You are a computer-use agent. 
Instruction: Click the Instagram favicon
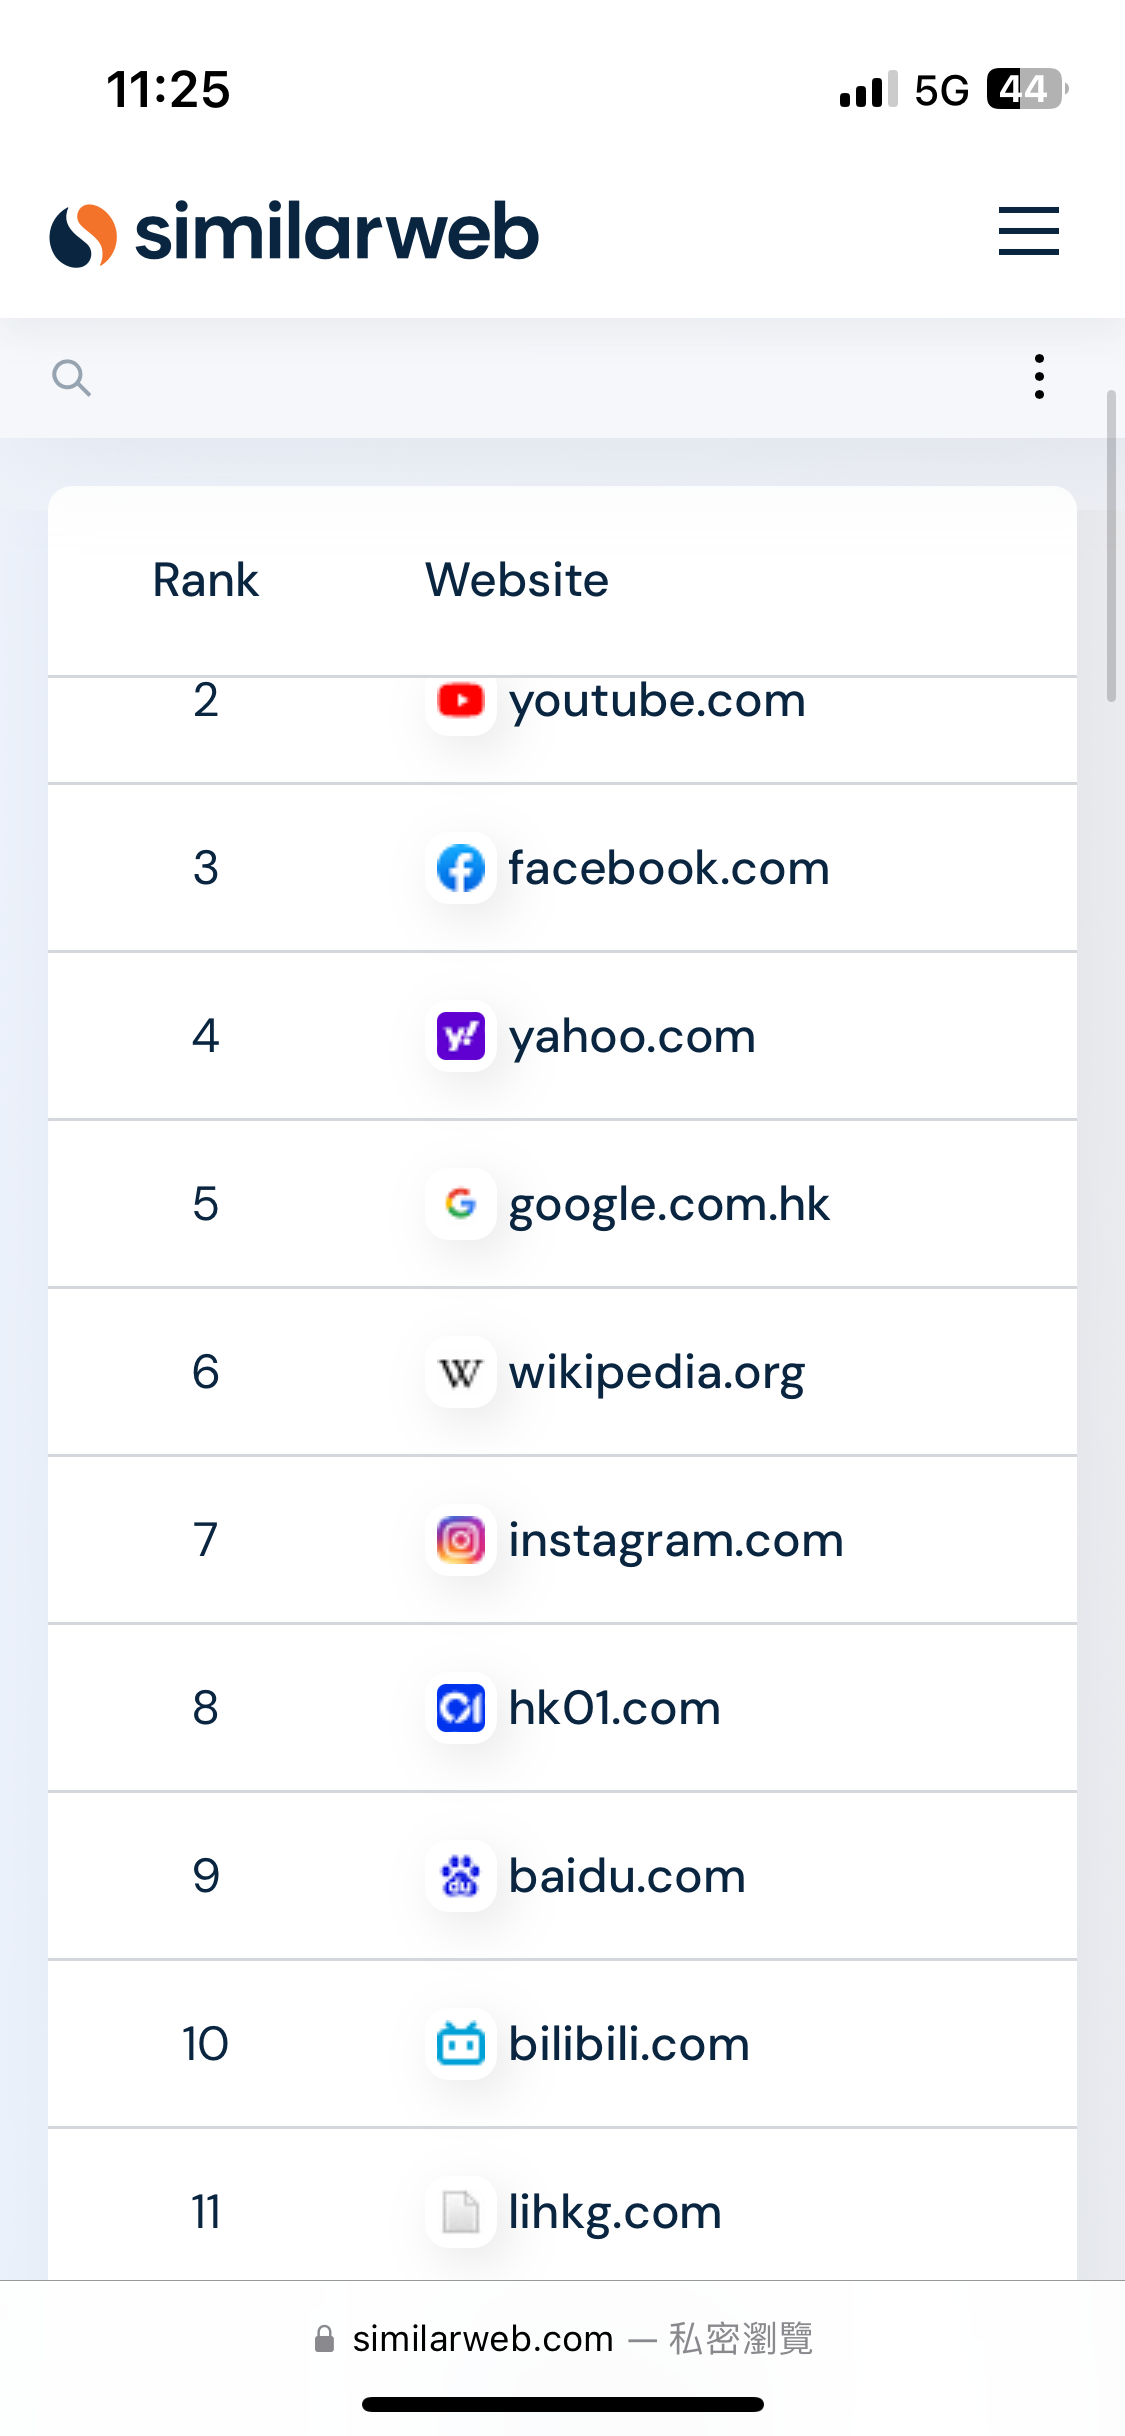(x=461, y=1540)
